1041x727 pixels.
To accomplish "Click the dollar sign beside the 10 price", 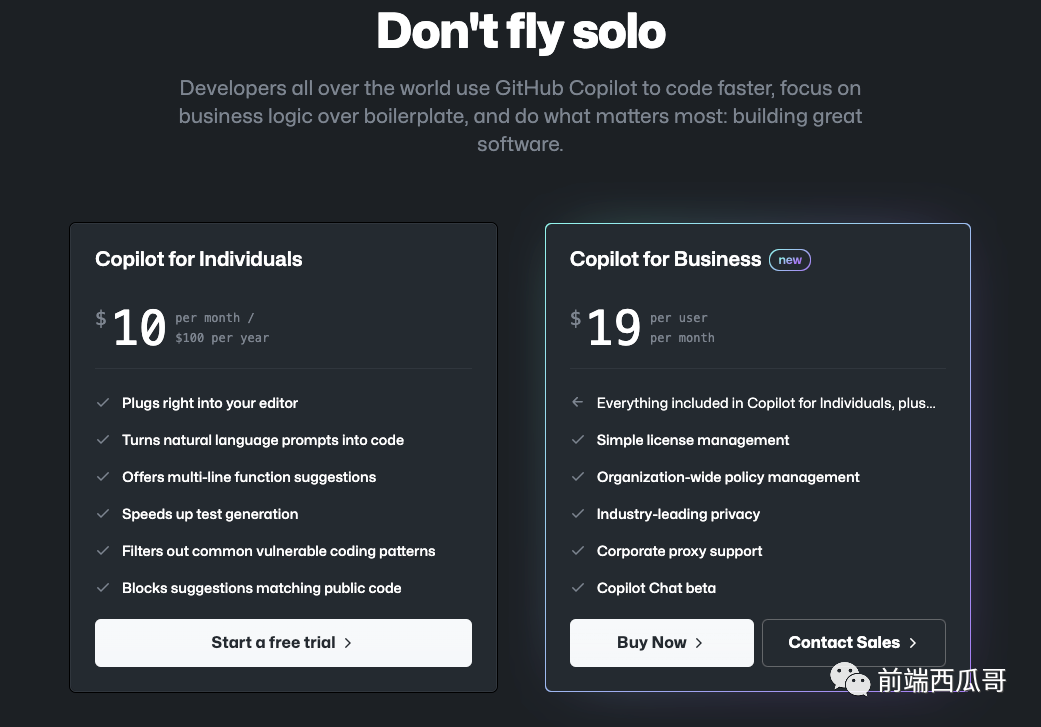I will 101,318.
